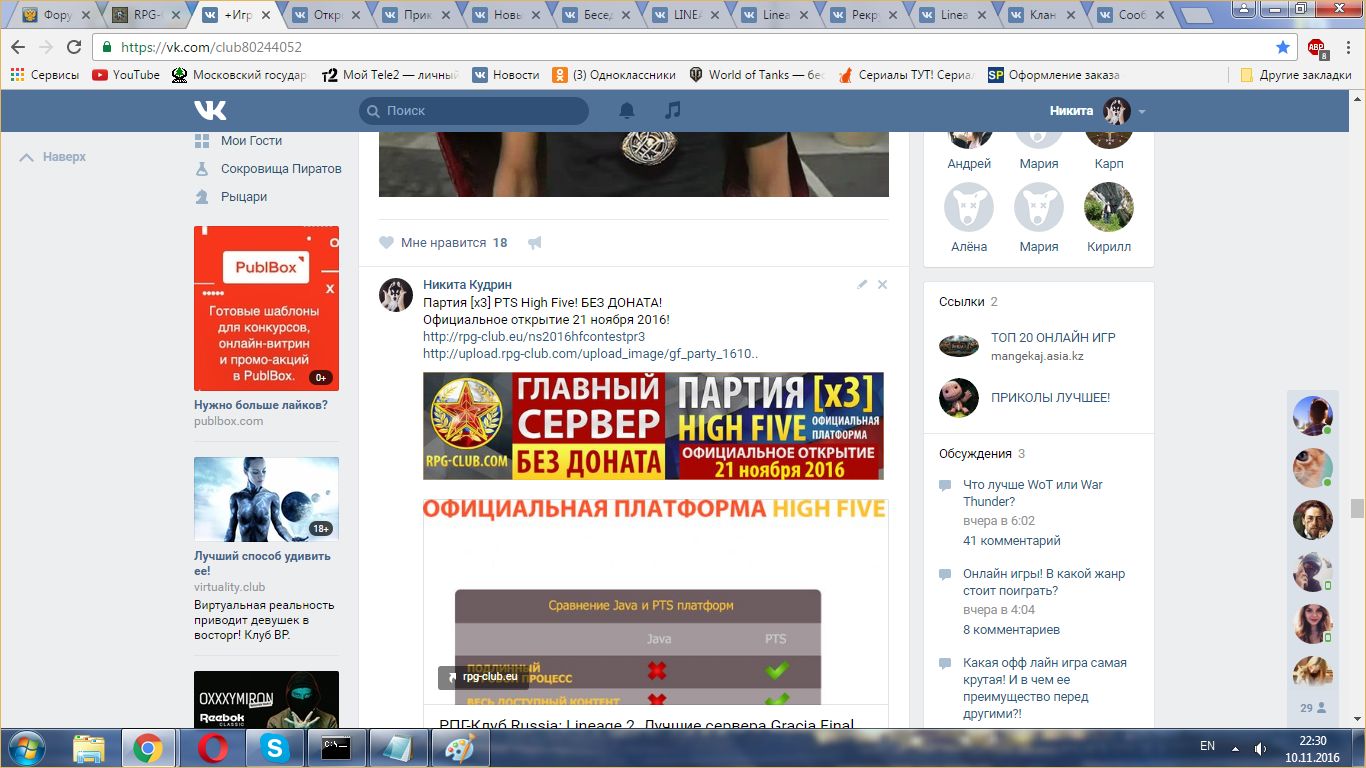
Task: Click the page vertical scrollbar thumb
Action: [1357, 508]
